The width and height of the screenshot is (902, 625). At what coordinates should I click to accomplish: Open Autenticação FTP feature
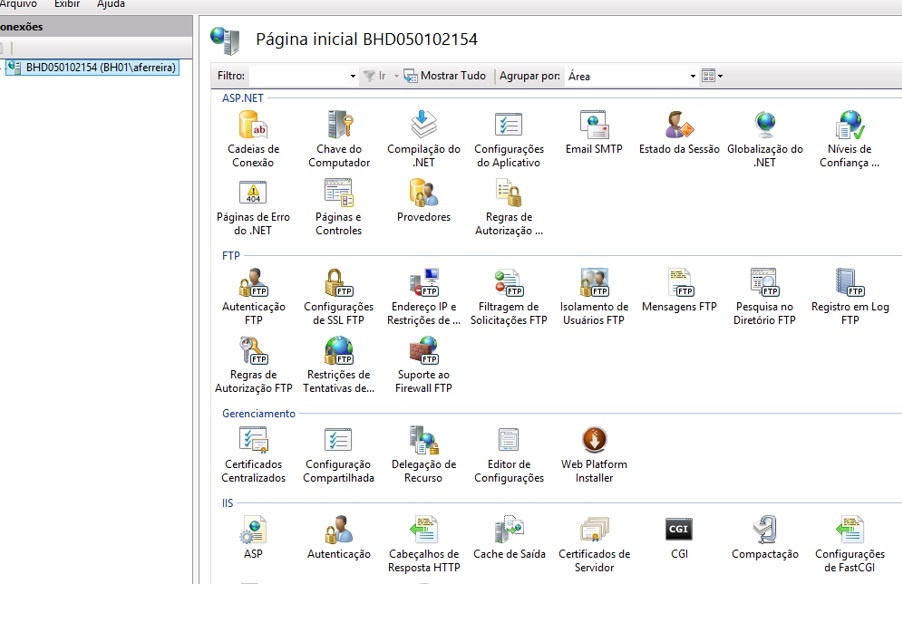tap(253, 298)
